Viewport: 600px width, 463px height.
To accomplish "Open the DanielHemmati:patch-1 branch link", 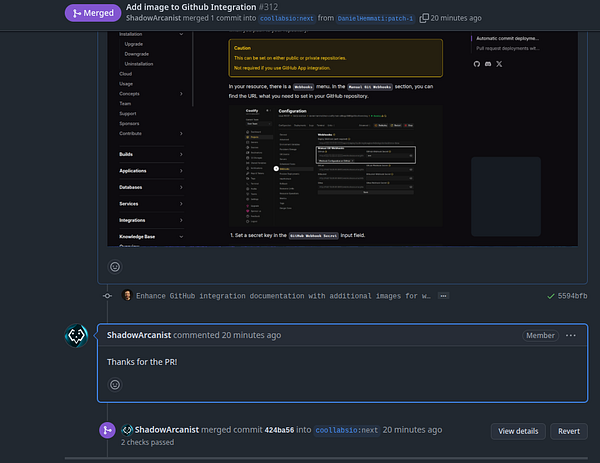I will 375,18.
